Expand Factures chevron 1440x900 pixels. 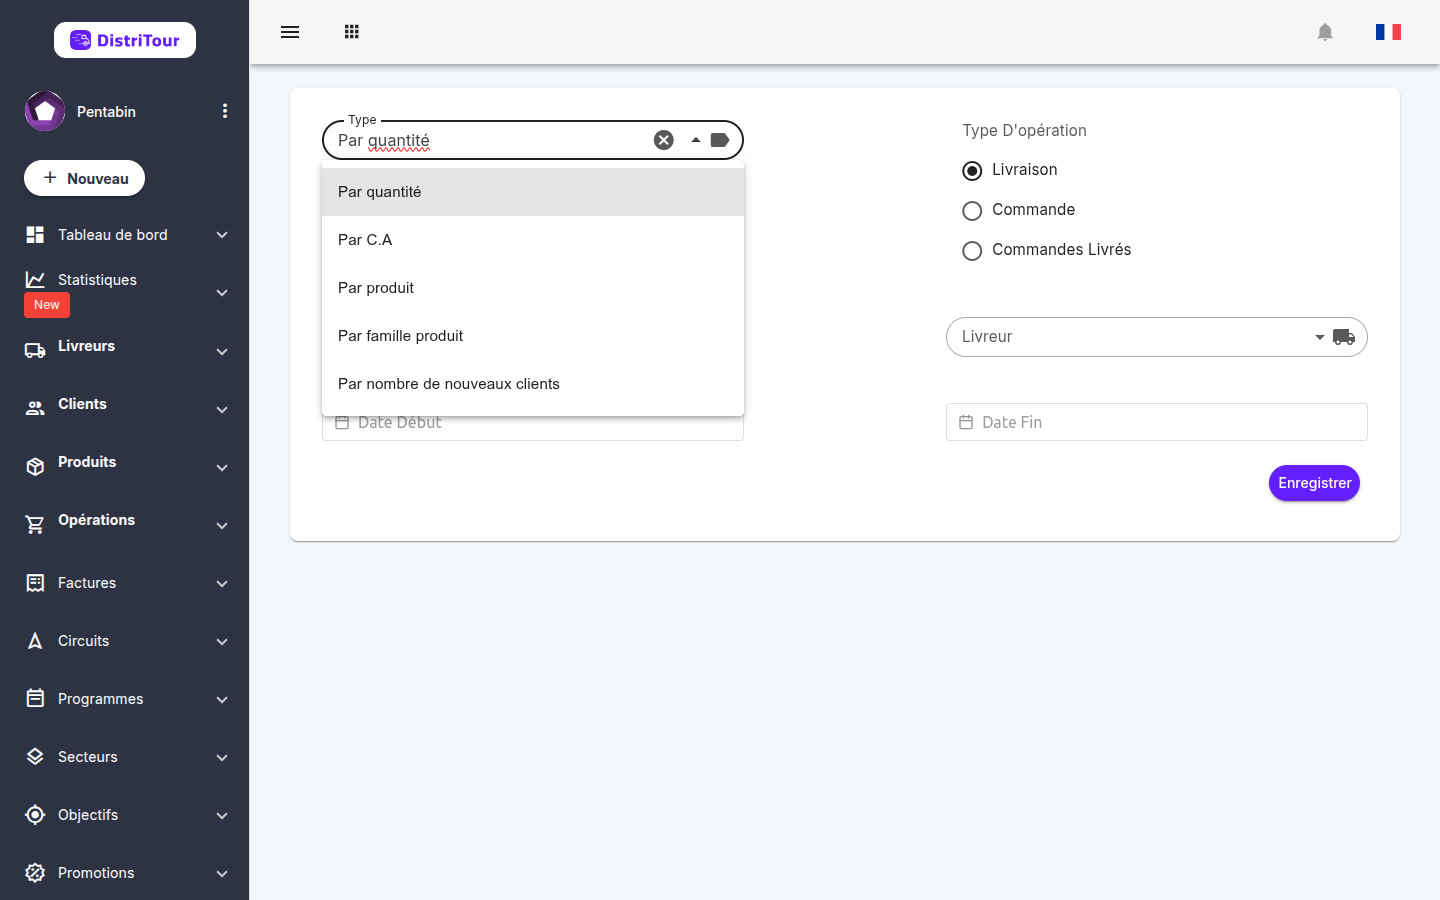click(222, 584)
